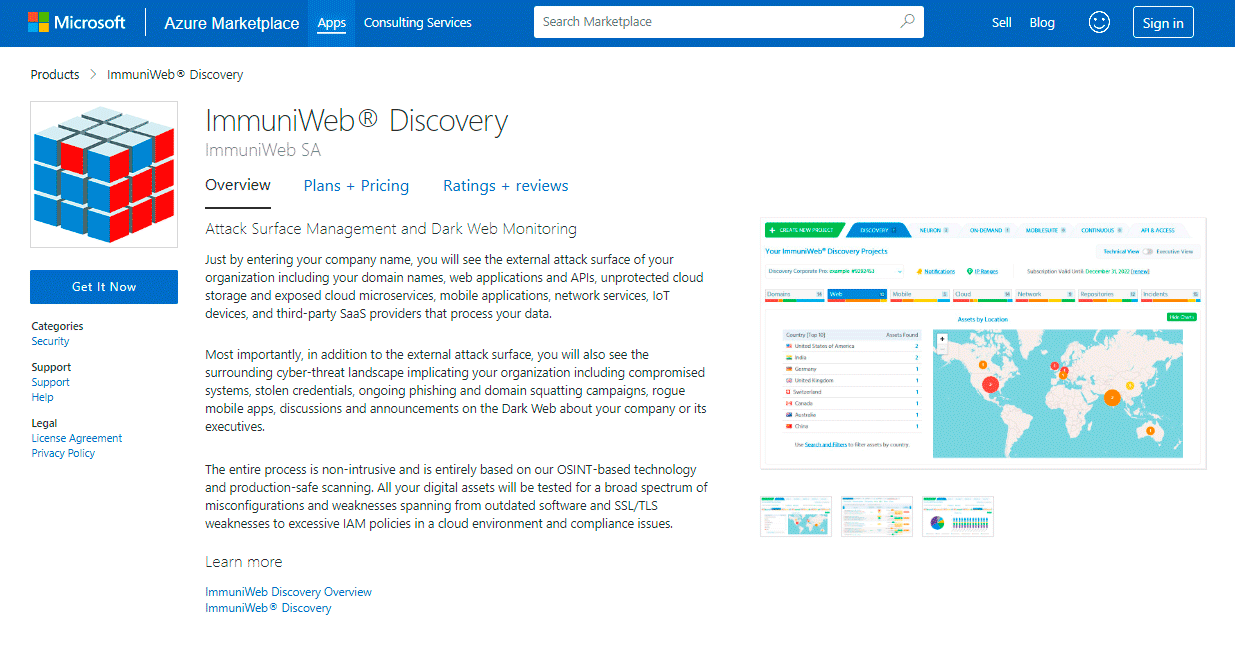Image resolution: width=1235 pixels, height=652 pixels.
Task: Click the Sign in button
Action: click(1163, 22)
